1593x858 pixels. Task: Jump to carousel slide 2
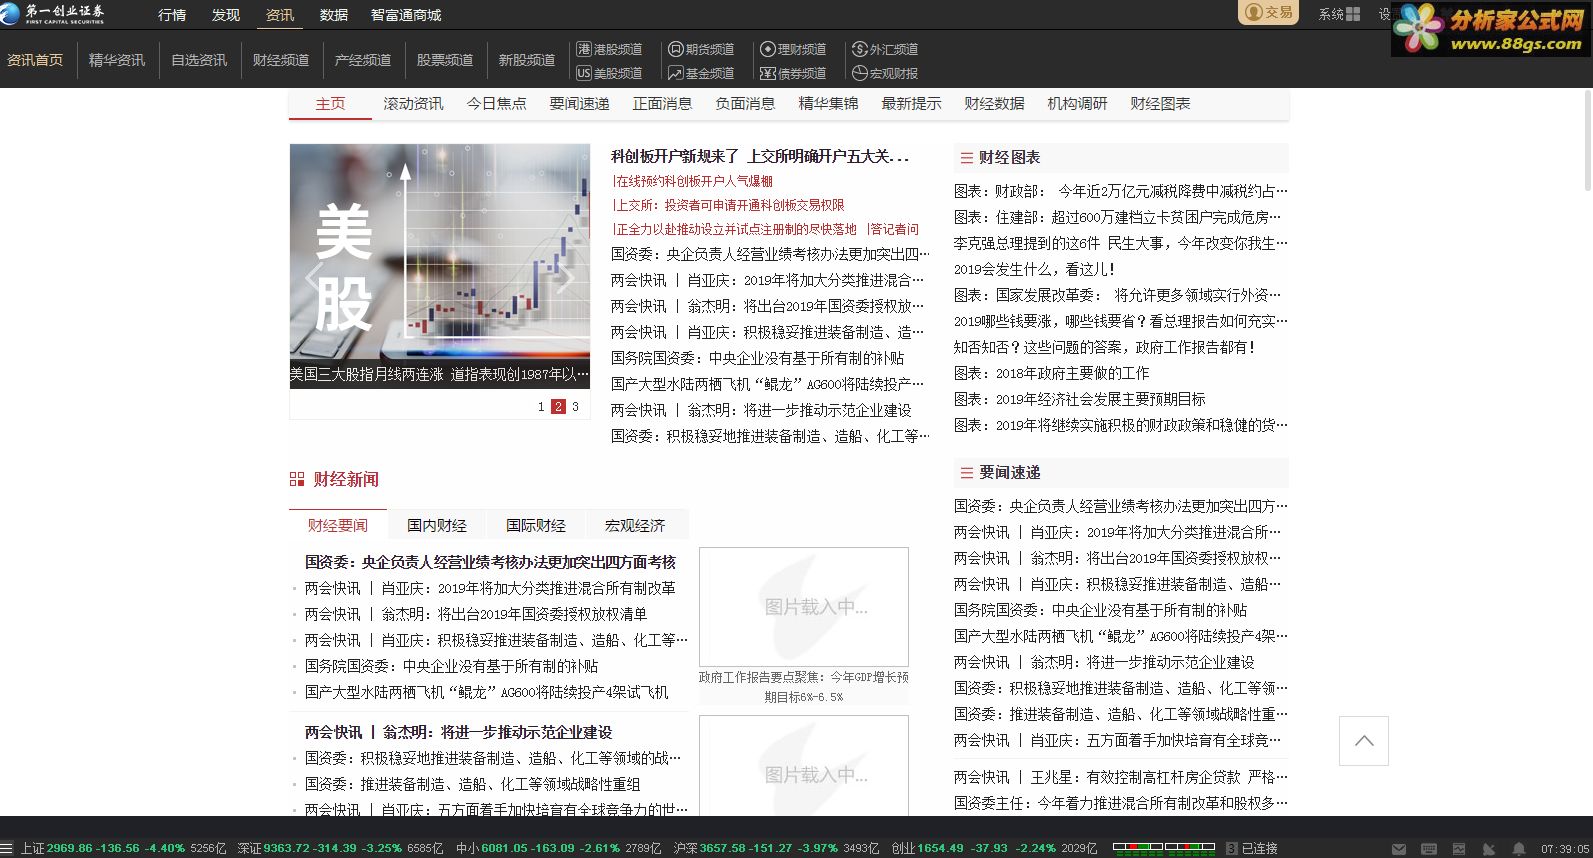558,407
